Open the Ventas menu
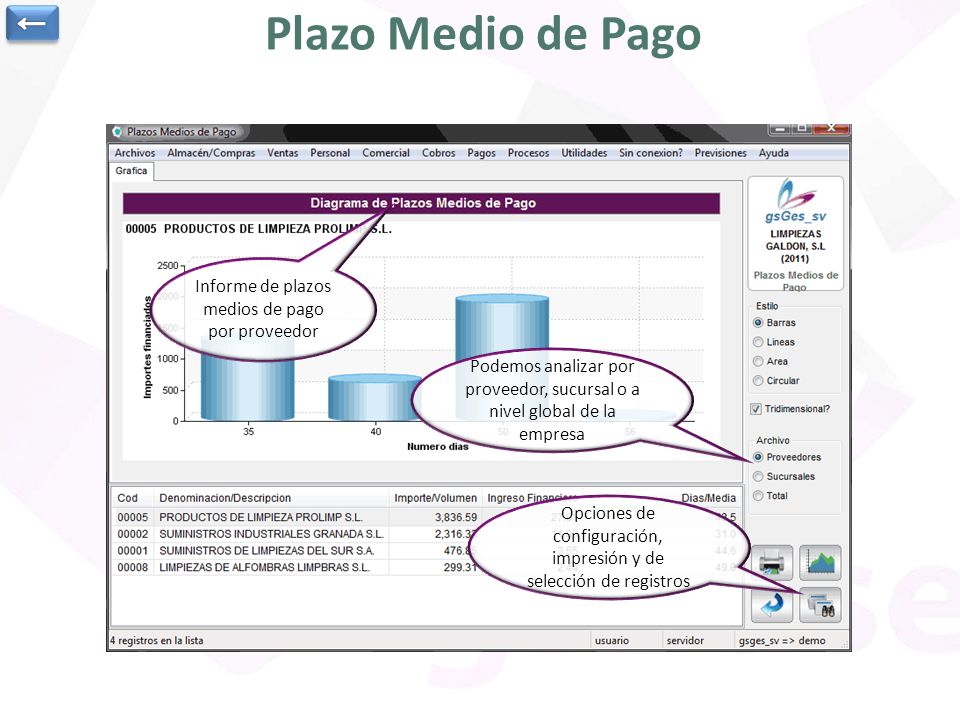This screenshot has width=960, height=720. pyautogui.click(x=282, y=153)
